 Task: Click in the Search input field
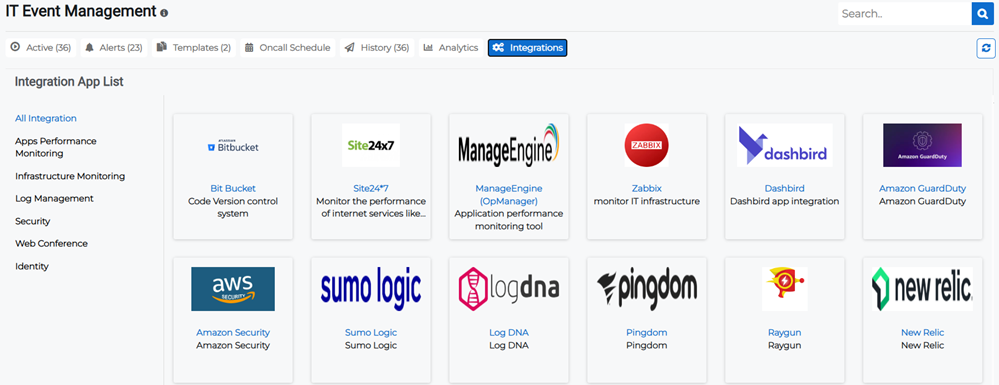(x=905, y=13)
